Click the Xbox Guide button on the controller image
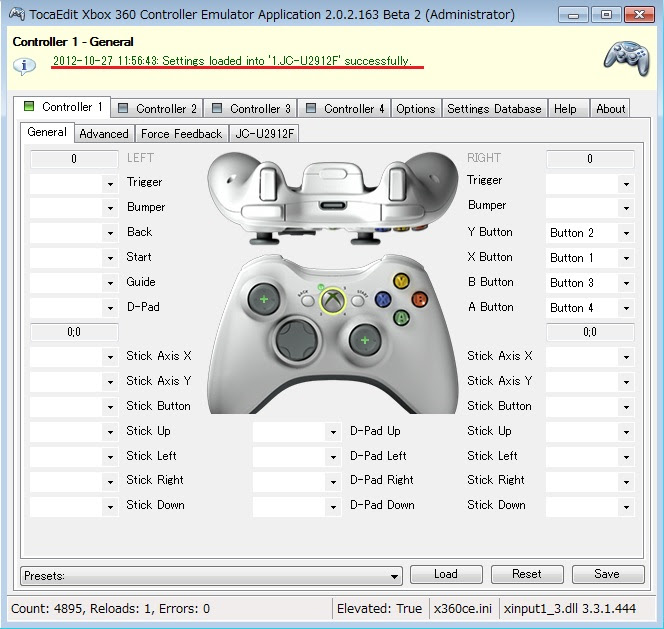 [333, 301]
